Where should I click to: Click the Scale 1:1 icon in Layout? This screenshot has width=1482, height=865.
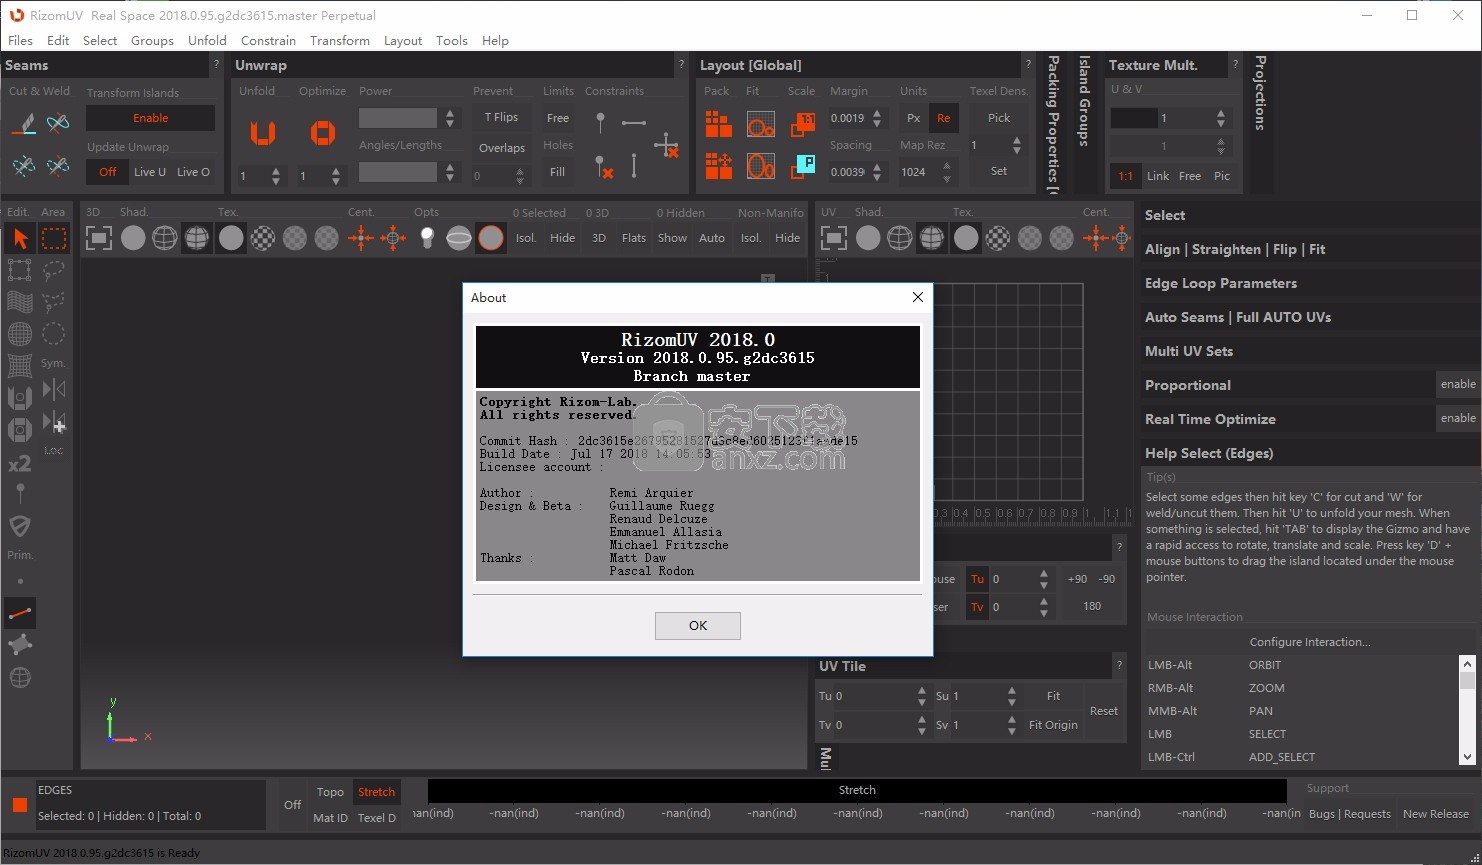(x=802, y=124)
